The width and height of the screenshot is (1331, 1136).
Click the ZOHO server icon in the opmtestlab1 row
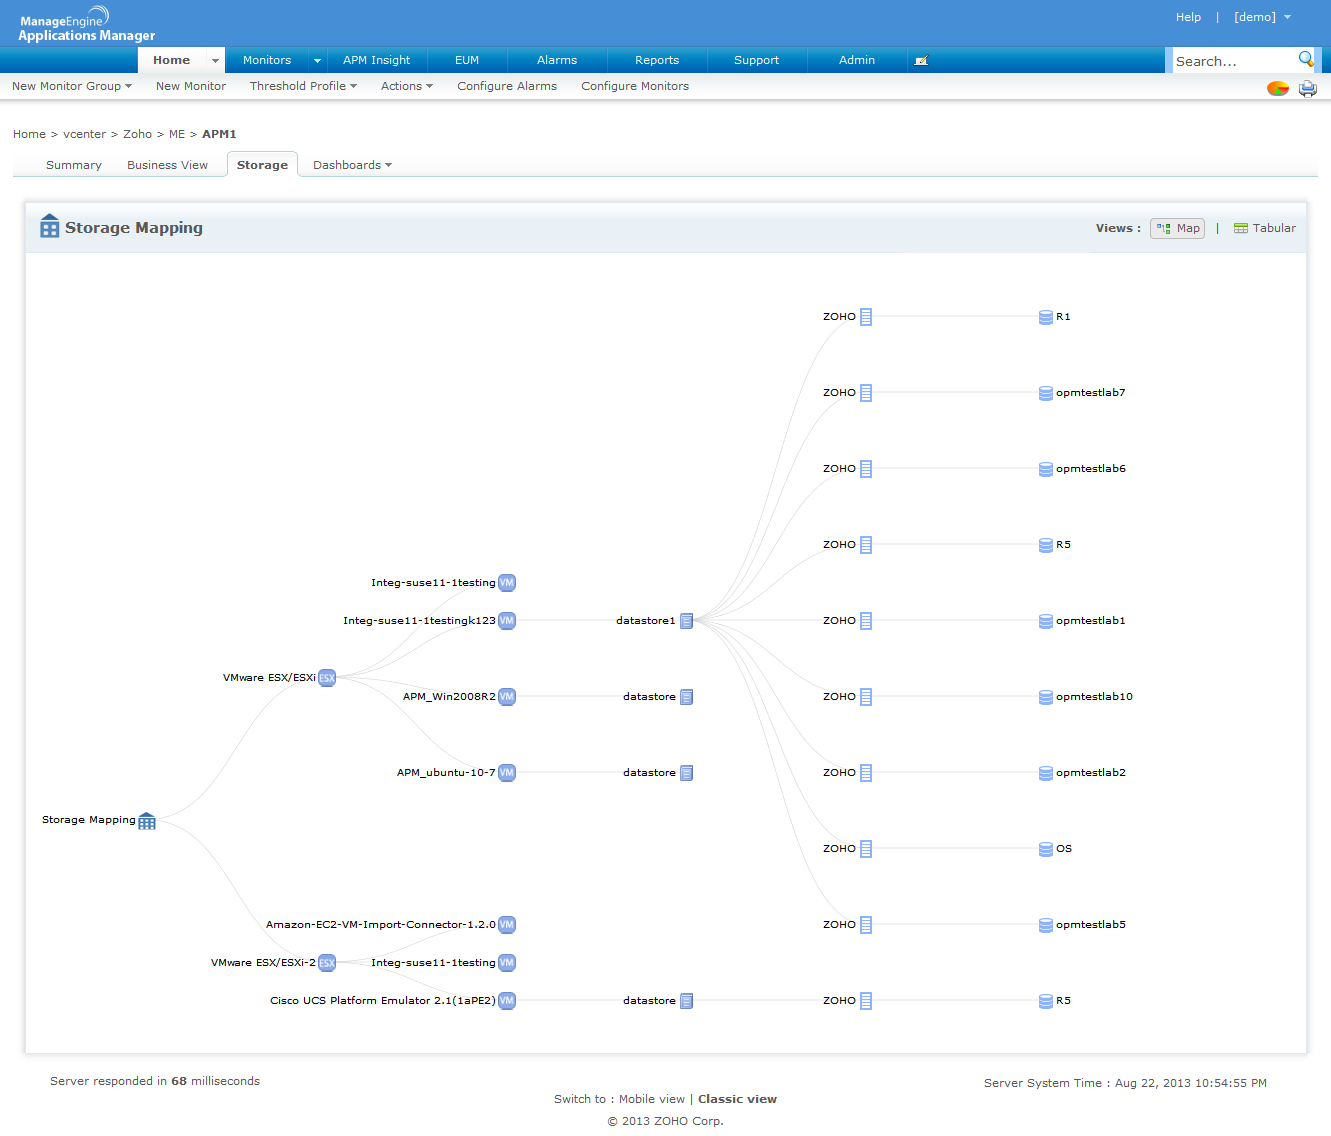click(x=866, y=621)
